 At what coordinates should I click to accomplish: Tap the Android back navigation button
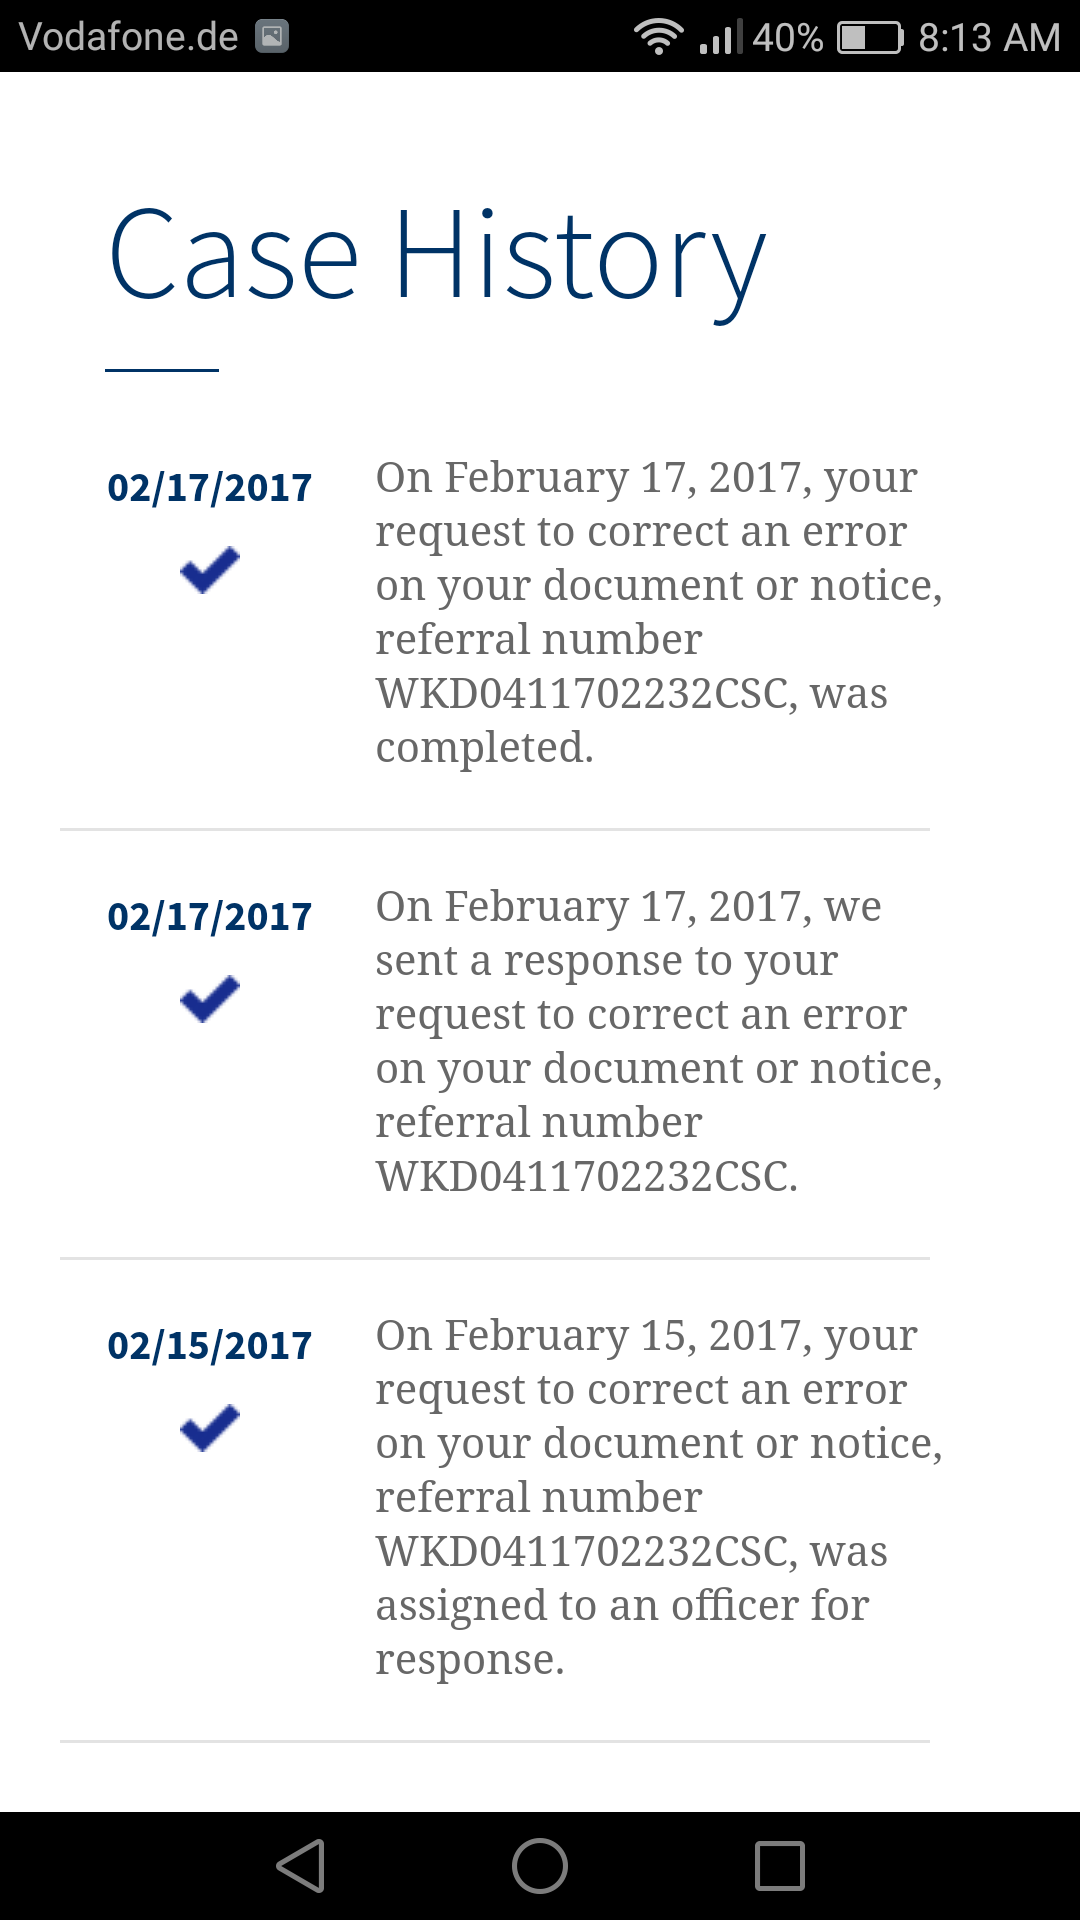coord(301,1866)
